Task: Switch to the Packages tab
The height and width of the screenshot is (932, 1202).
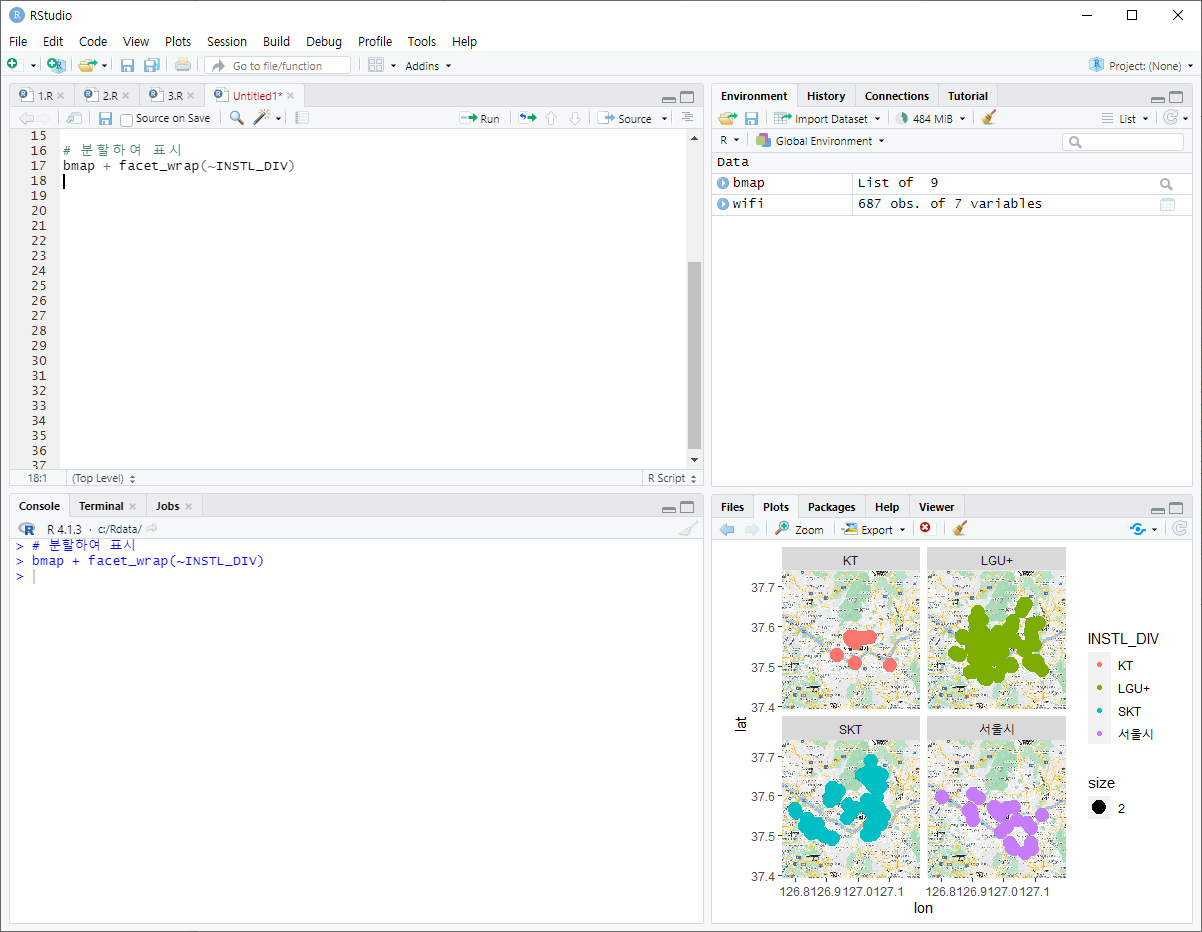Action: (832, 507)
